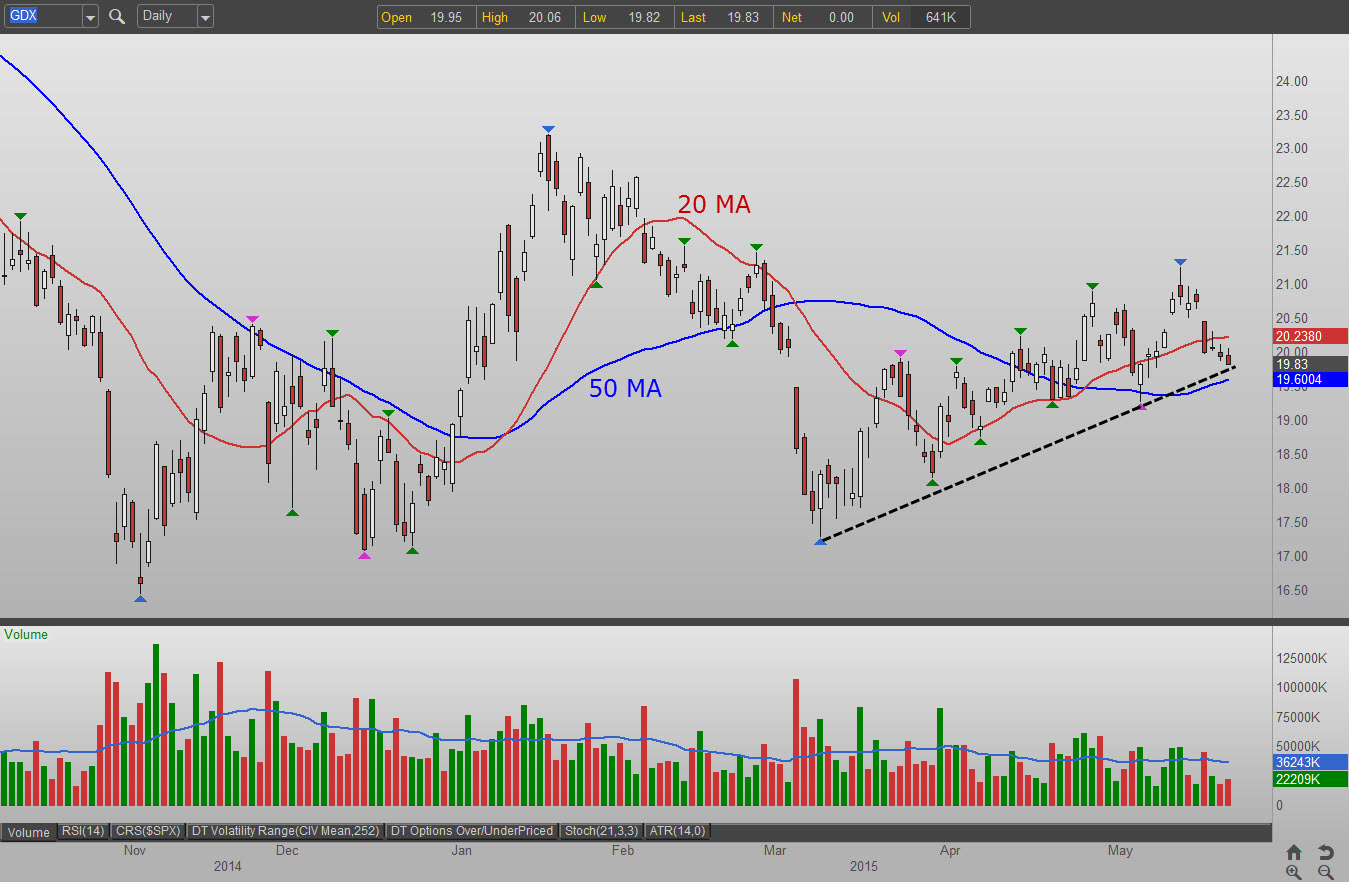Click the Low 19.82 quote field

(624, 17)
